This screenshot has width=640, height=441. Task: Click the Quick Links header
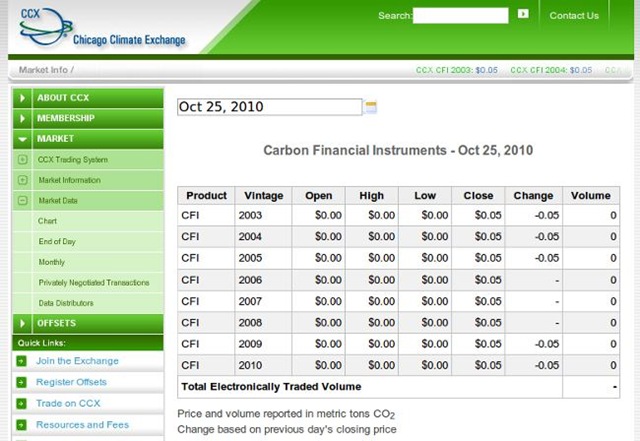[x=88, y=343]
